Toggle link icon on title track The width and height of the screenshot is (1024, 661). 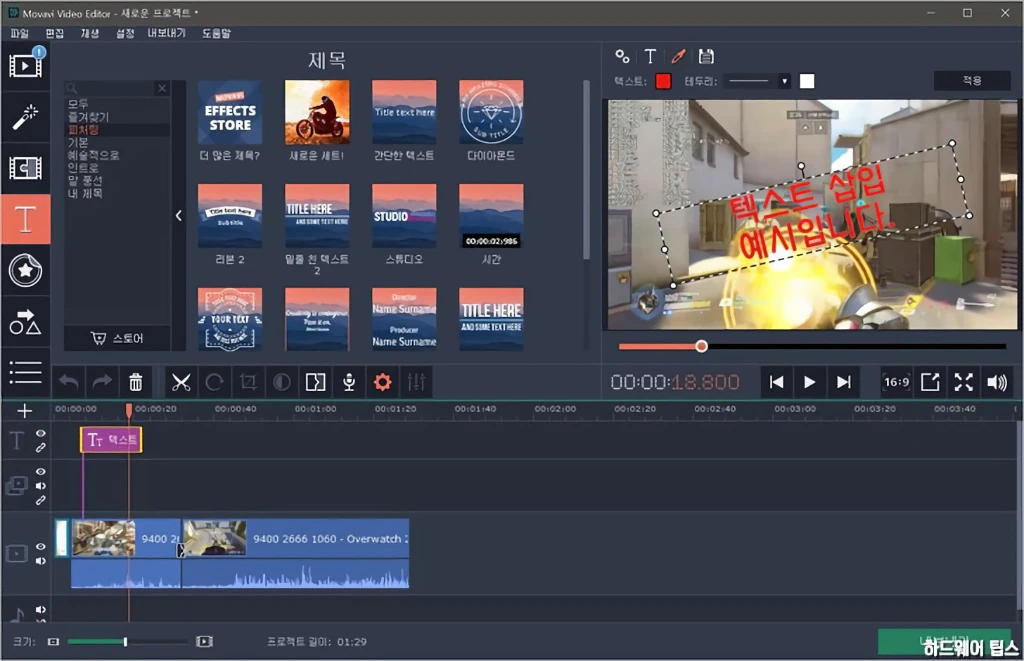pos(40,448)
